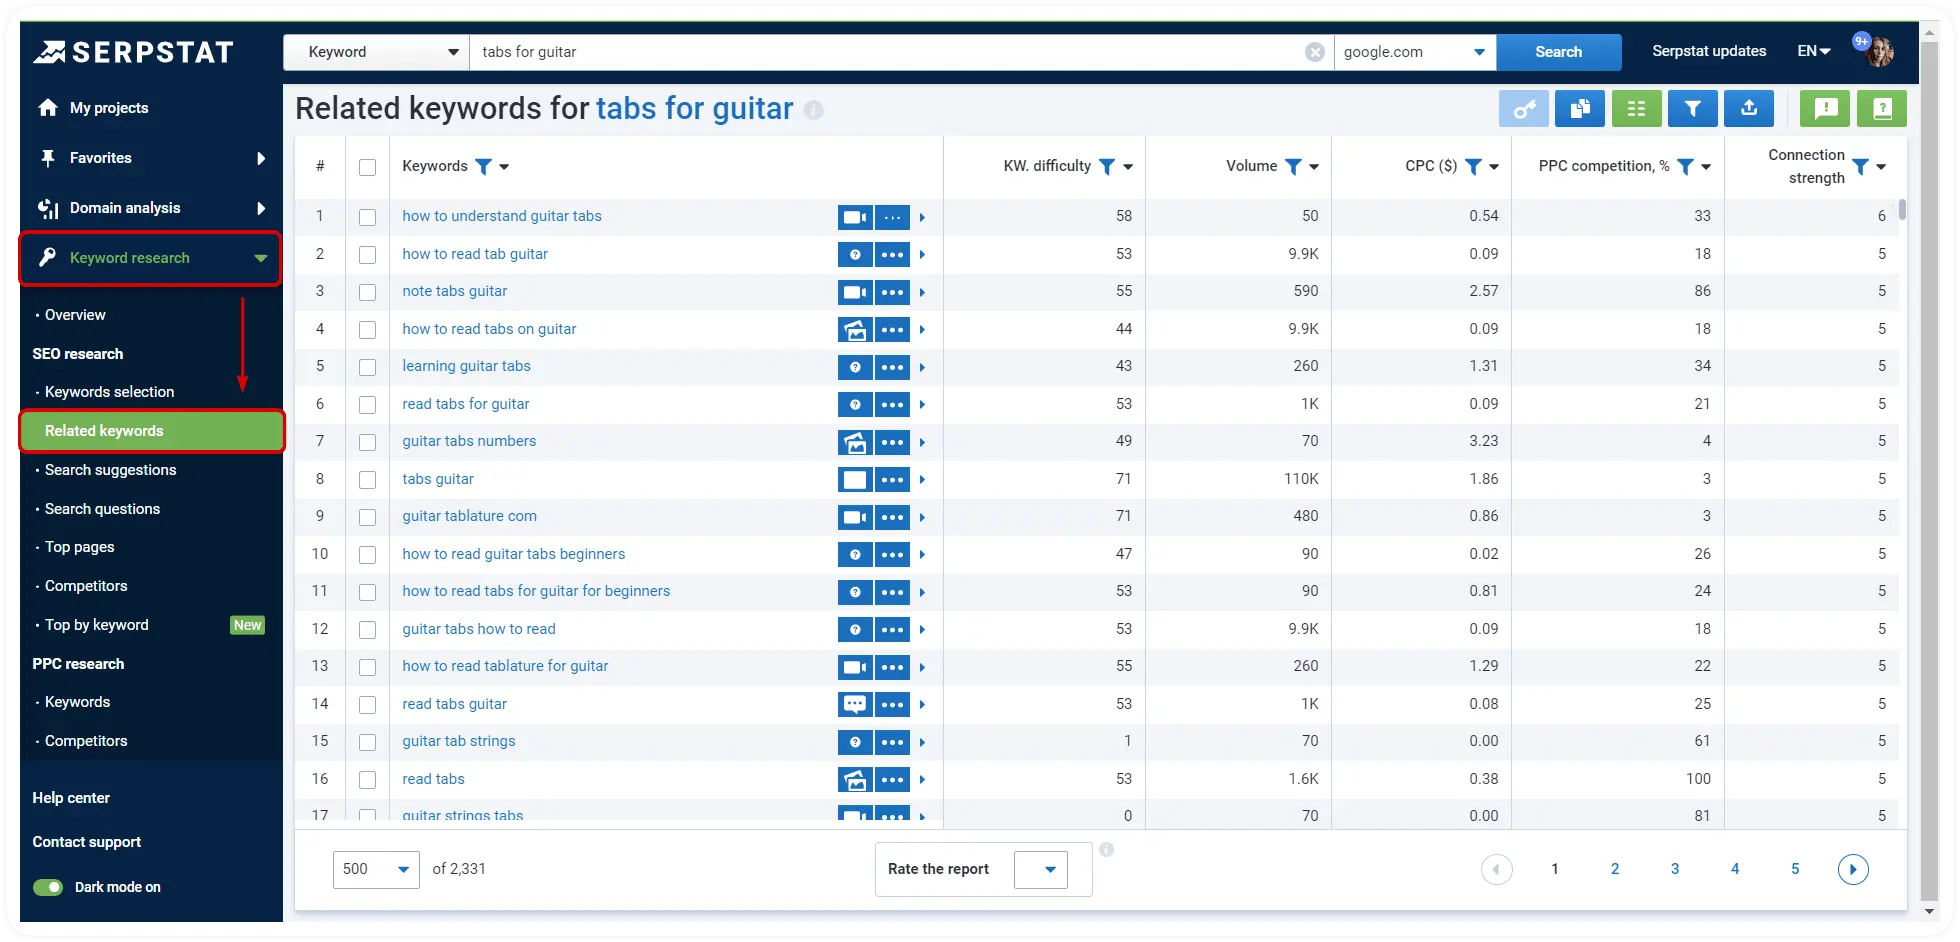Open the KW. difficulty column filter funnel

1108,167
